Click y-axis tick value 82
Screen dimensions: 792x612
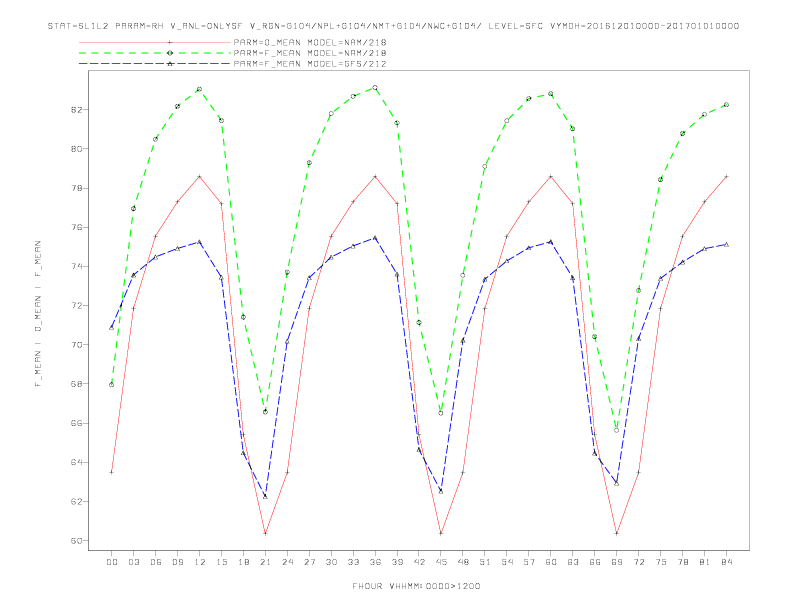(76, 110)
